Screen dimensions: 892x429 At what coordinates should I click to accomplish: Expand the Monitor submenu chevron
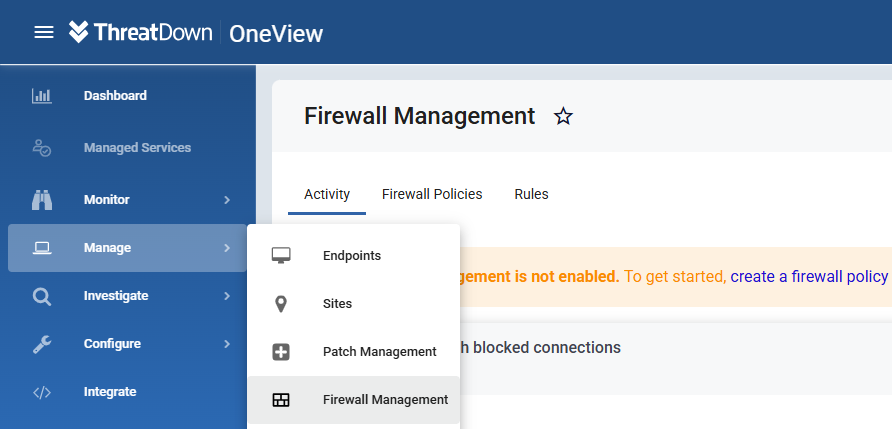pos(227,200)
